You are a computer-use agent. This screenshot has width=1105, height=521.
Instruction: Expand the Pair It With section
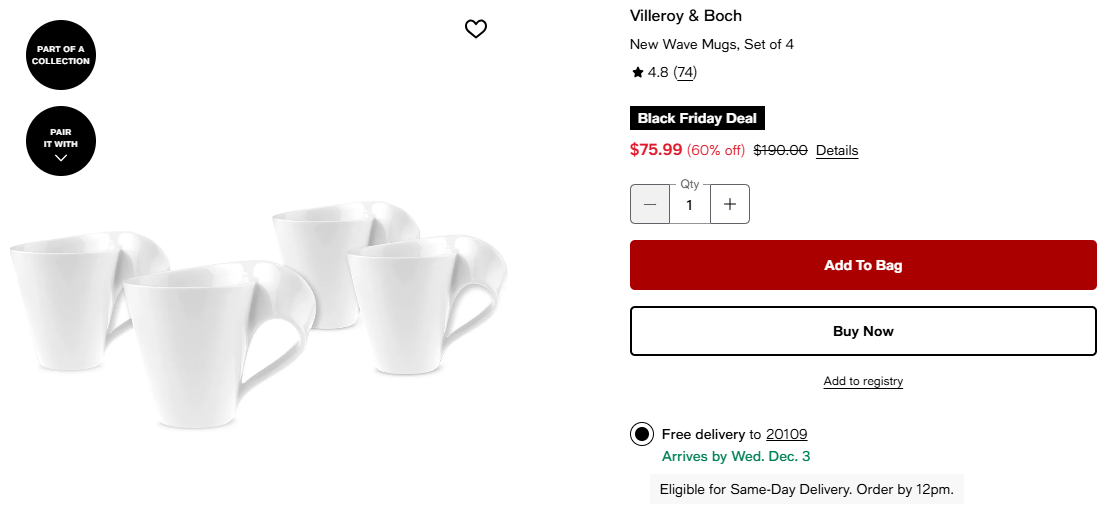(x=61, y=141)
